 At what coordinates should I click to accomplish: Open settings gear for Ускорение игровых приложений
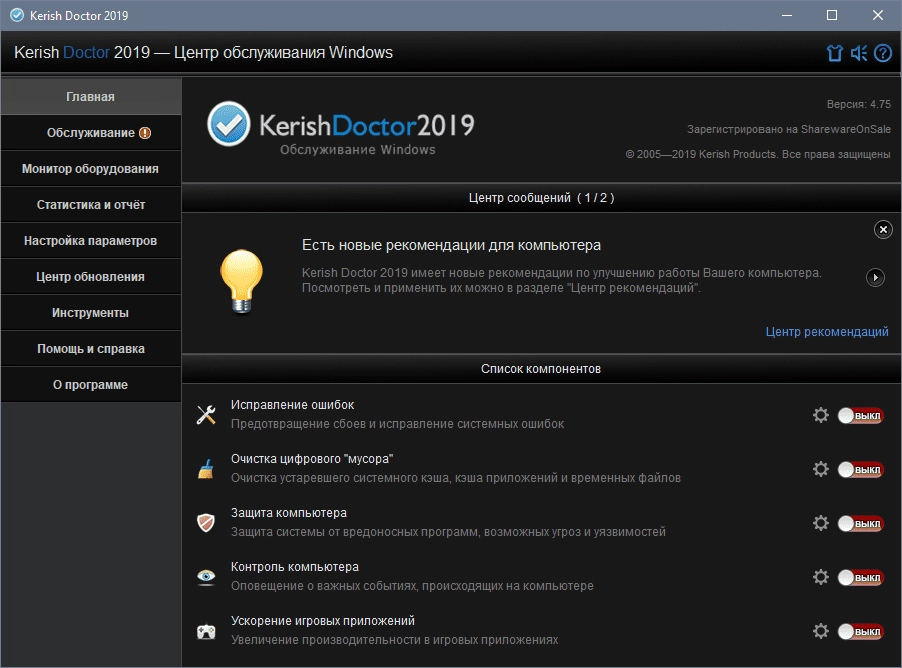(820, 631)
